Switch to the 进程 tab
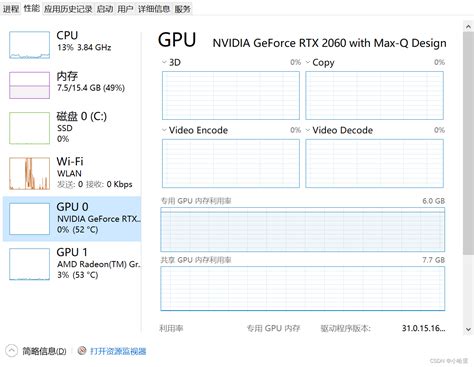 pyautogui.click(x=11, y=9)
